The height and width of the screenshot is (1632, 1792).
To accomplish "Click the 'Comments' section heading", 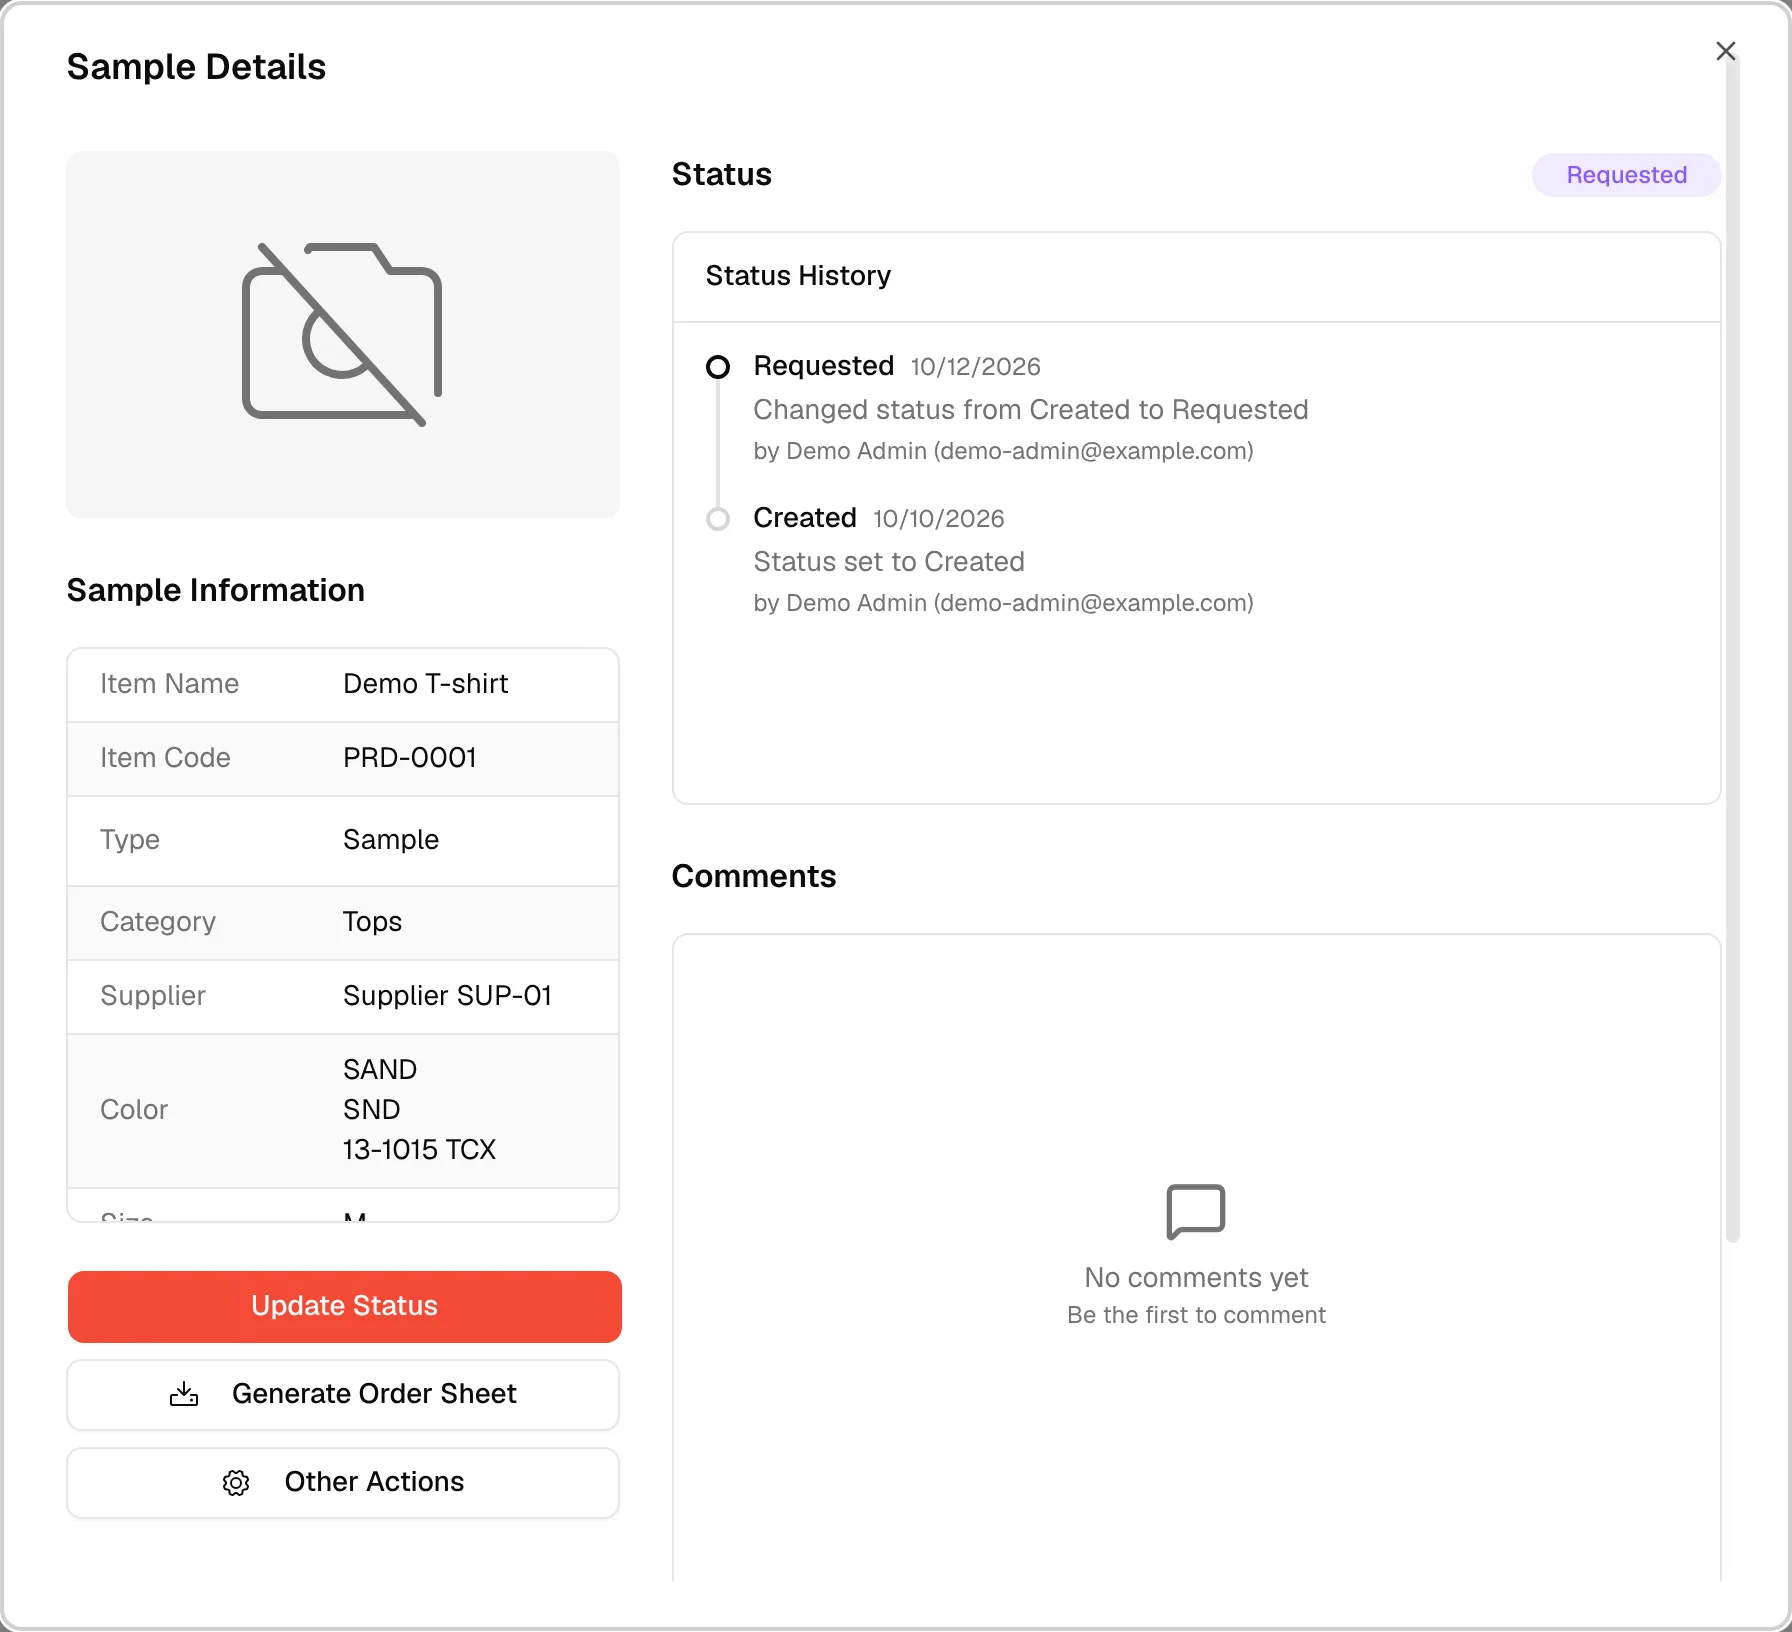I will 754,876.
